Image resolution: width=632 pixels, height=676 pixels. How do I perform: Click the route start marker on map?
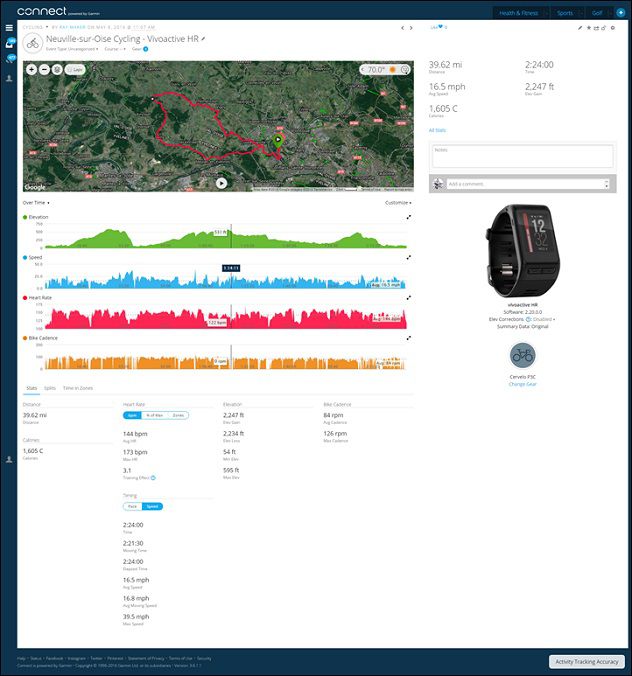point(278,140)
